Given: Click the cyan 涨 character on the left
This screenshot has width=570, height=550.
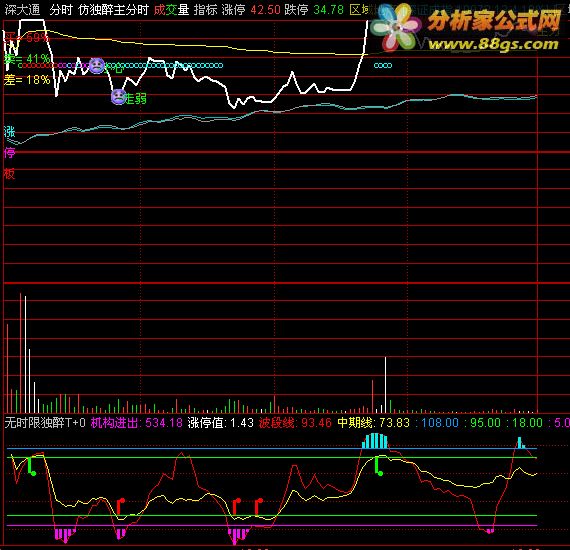Looking at the screenshot, I should point(9,132).
